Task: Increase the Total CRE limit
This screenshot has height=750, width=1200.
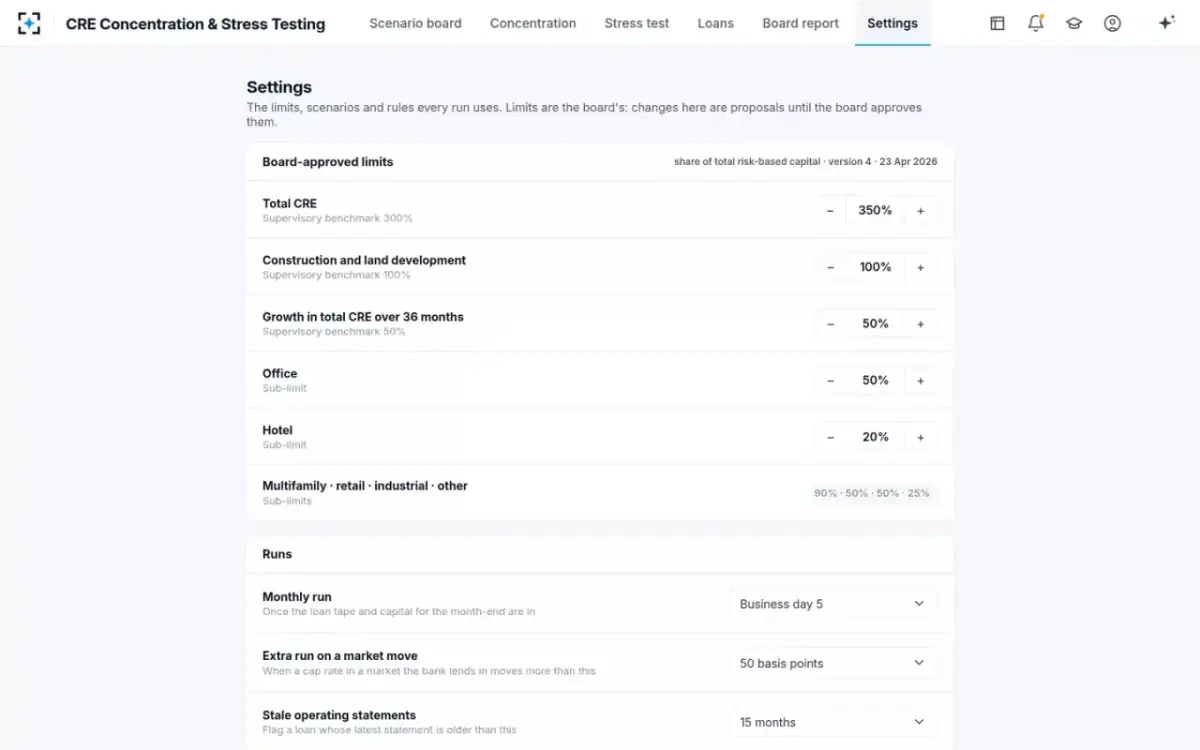Action: (x=921, y=211)
